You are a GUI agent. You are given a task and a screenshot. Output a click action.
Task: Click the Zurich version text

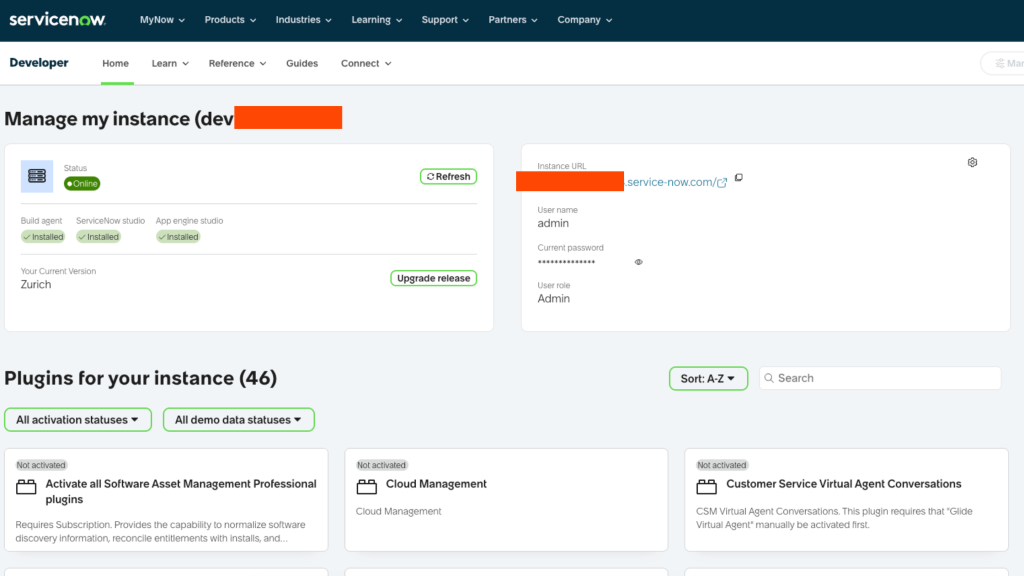[x=36, y=285]
